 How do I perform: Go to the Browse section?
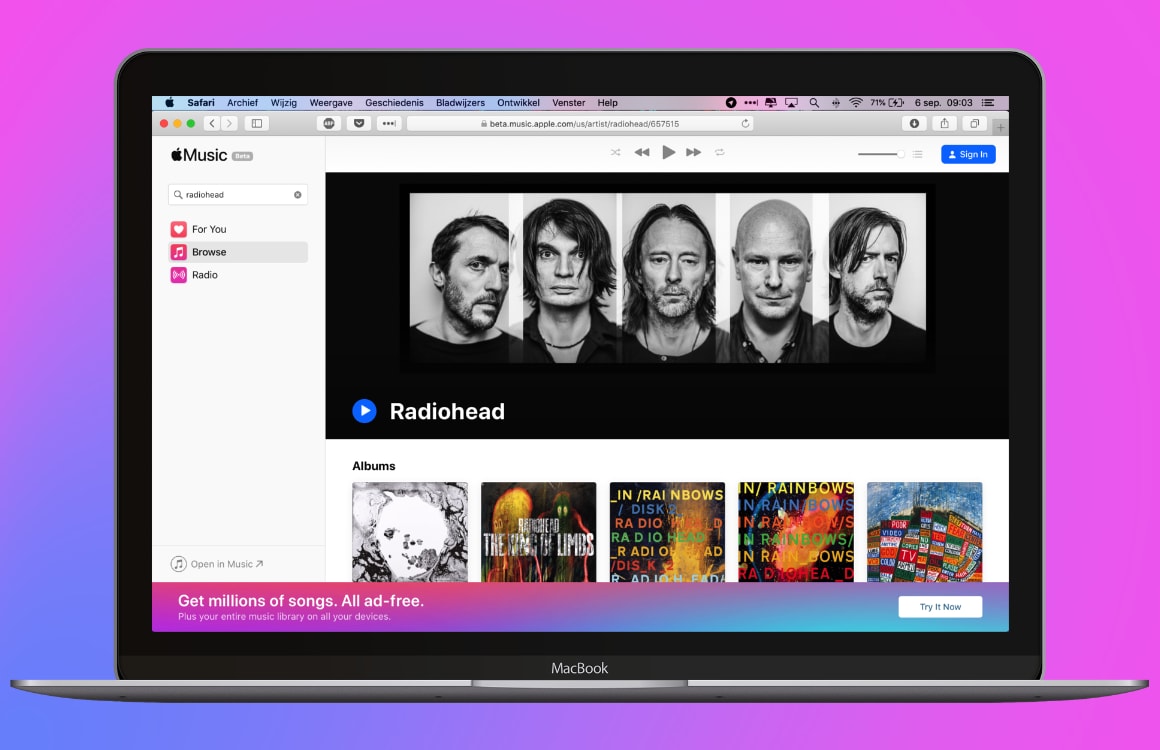[237, 252]
